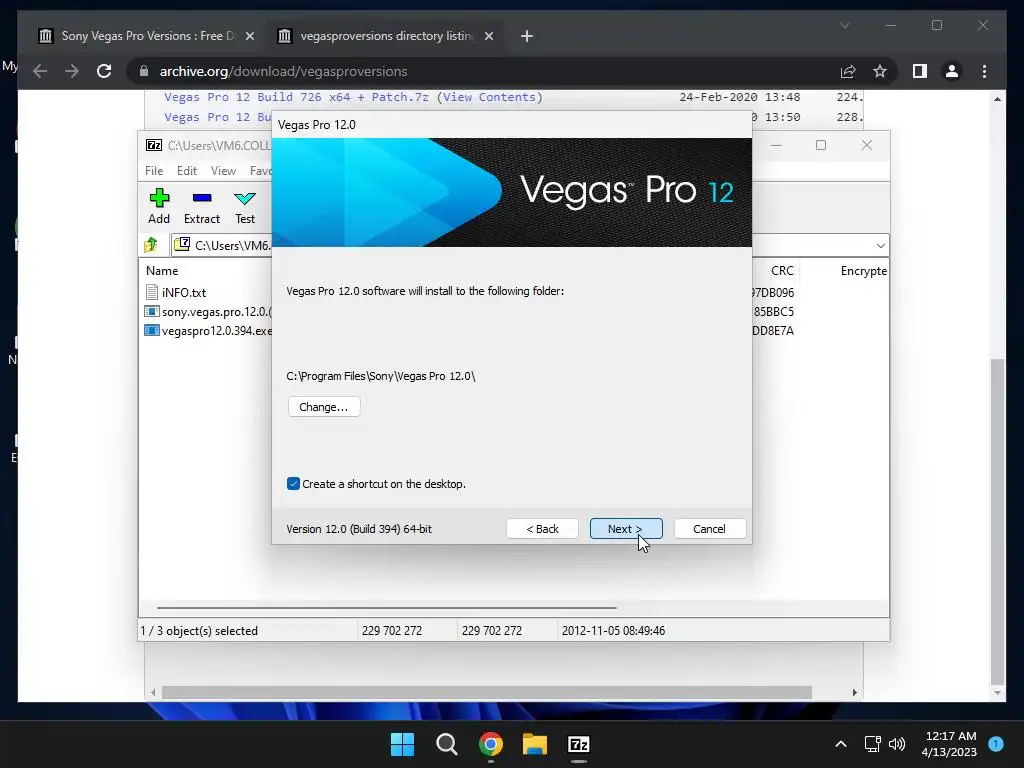Click 7-Zip up-one-level folder icon

[152, 245]
